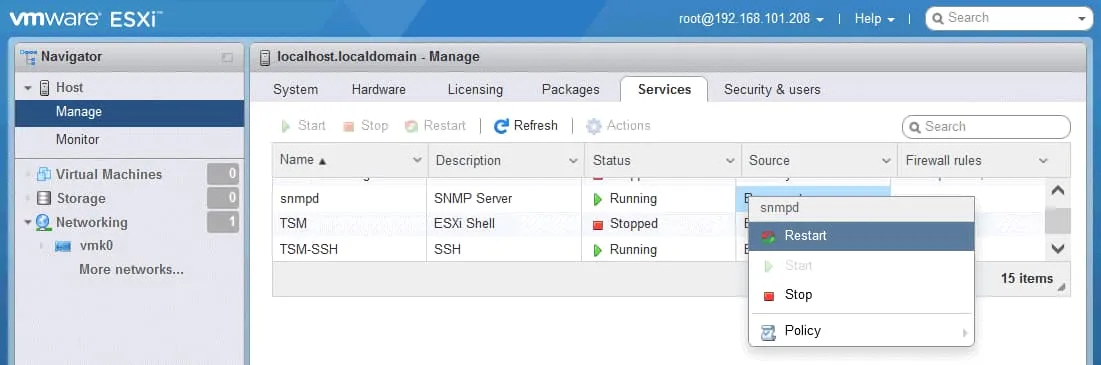Viewport: 1101px width, 365px height.
Task: Select the Storage icon in Navigator
Action: pyautogui.click(x=44, y=199)
